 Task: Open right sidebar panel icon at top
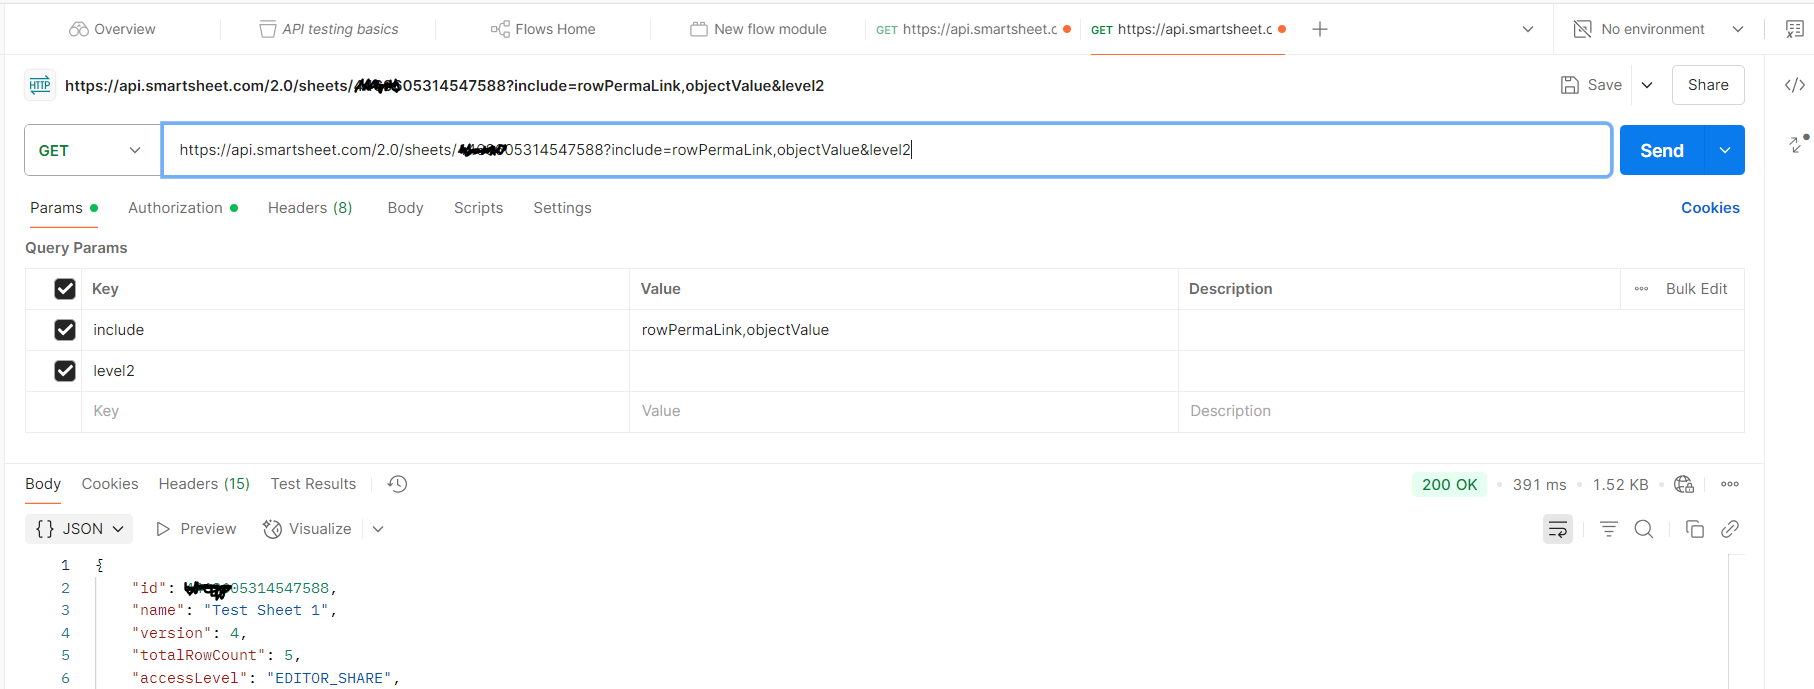(x=1795, y=29)
